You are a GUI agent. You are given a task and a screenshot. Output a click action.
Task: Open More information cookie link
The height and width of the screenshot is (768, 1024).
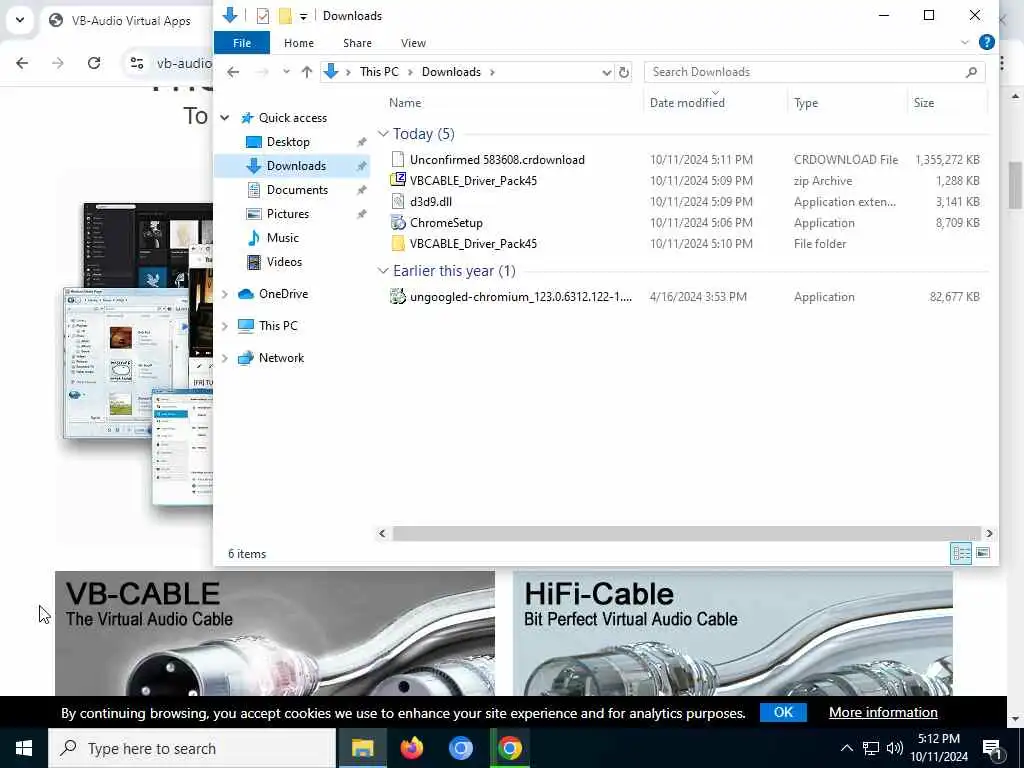(883, 712)
